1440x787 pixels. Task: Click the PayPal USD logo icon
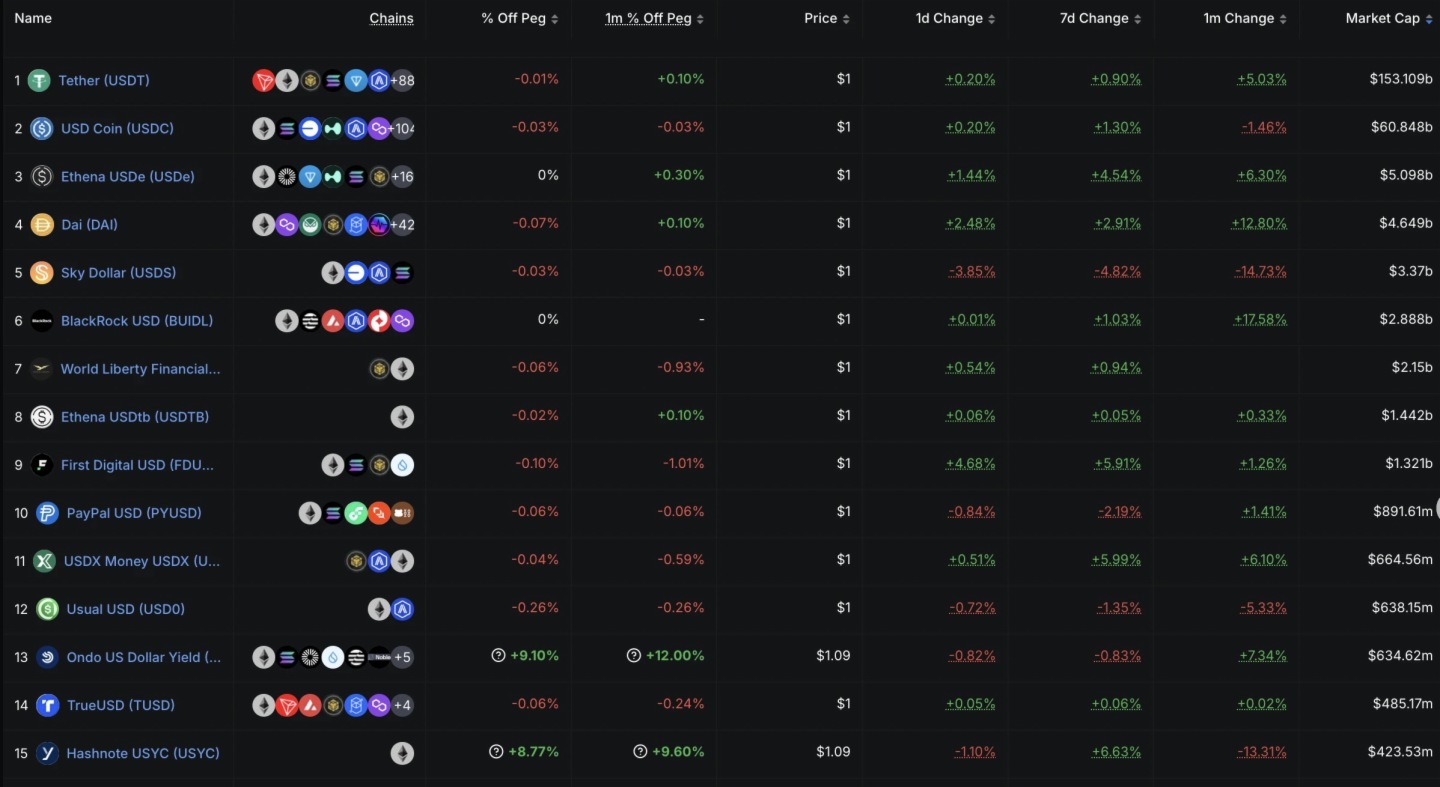point(47,513)
